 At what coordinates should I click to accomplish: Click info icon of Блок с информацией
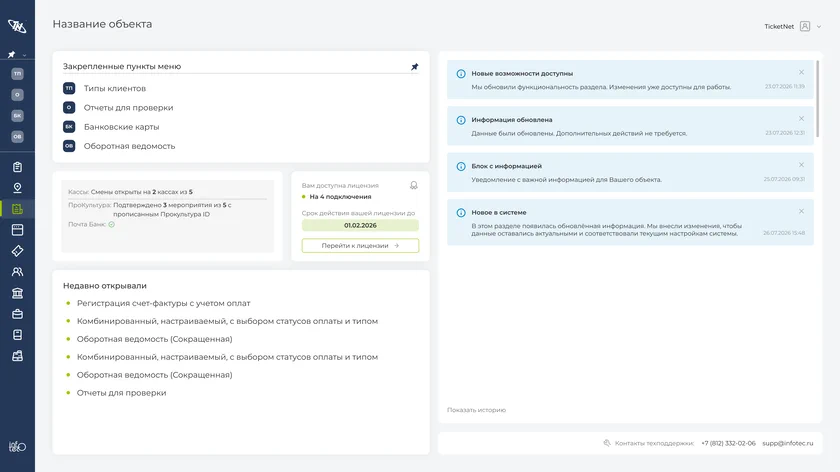(x=461, y=167)
